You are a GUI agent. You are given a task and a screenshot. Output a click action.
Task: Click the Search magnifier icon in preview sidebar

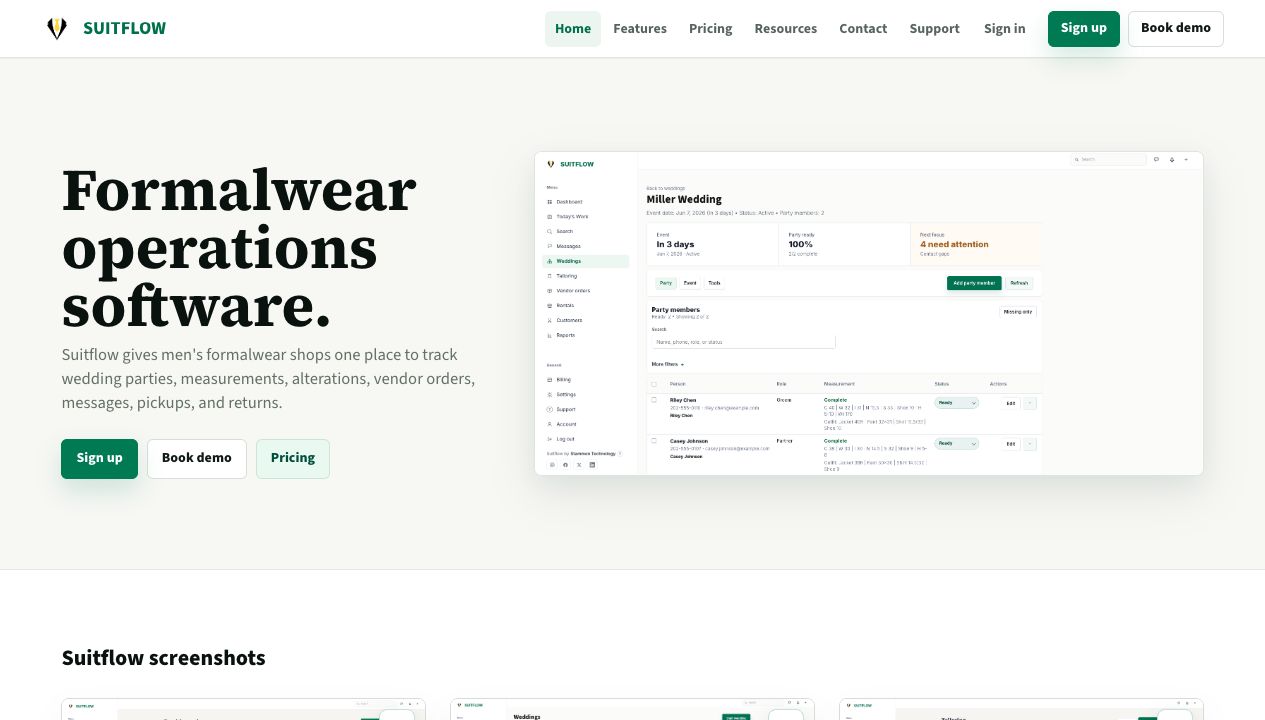549,231
